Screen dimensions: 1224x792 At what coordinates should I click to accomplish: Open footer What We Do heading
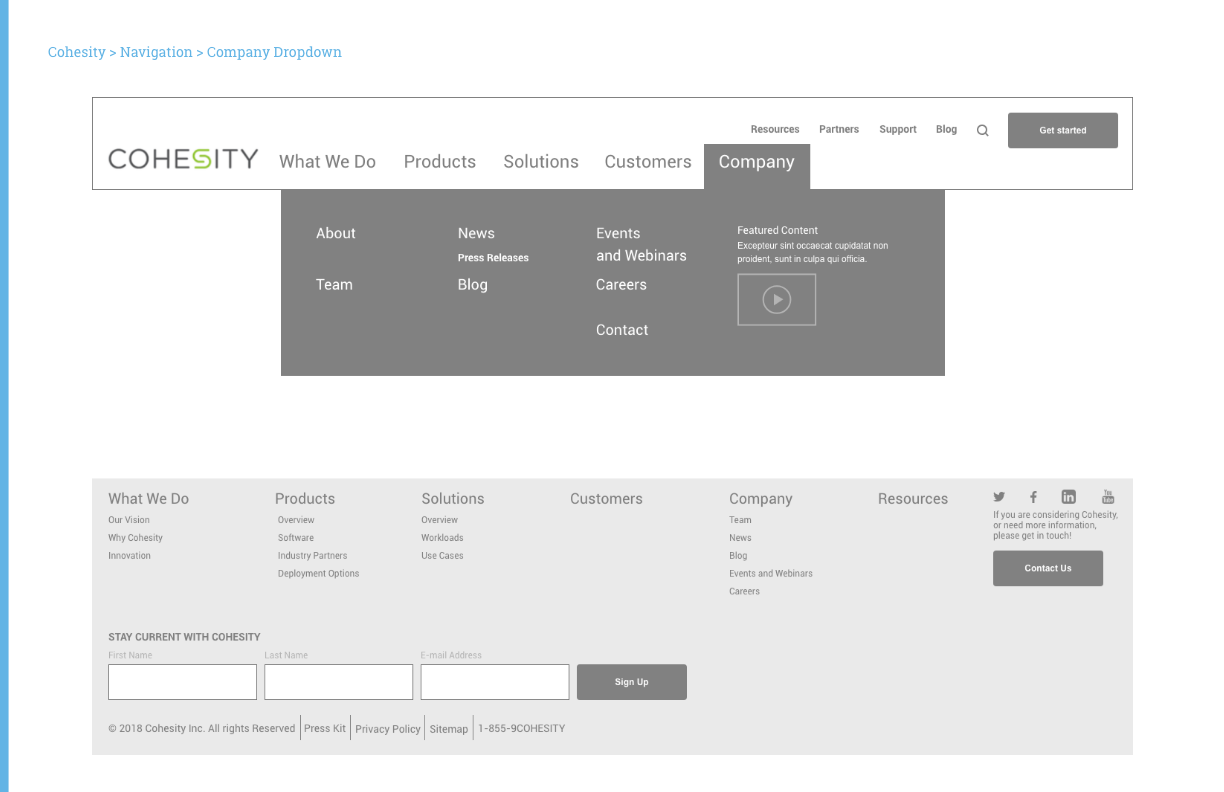[148, 499]
